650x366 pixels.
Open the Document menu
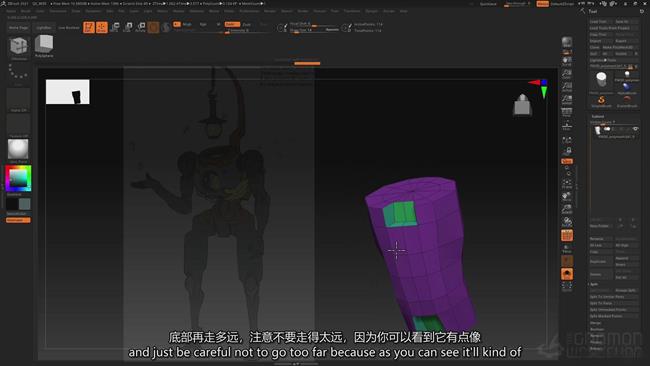click(58, 11)
